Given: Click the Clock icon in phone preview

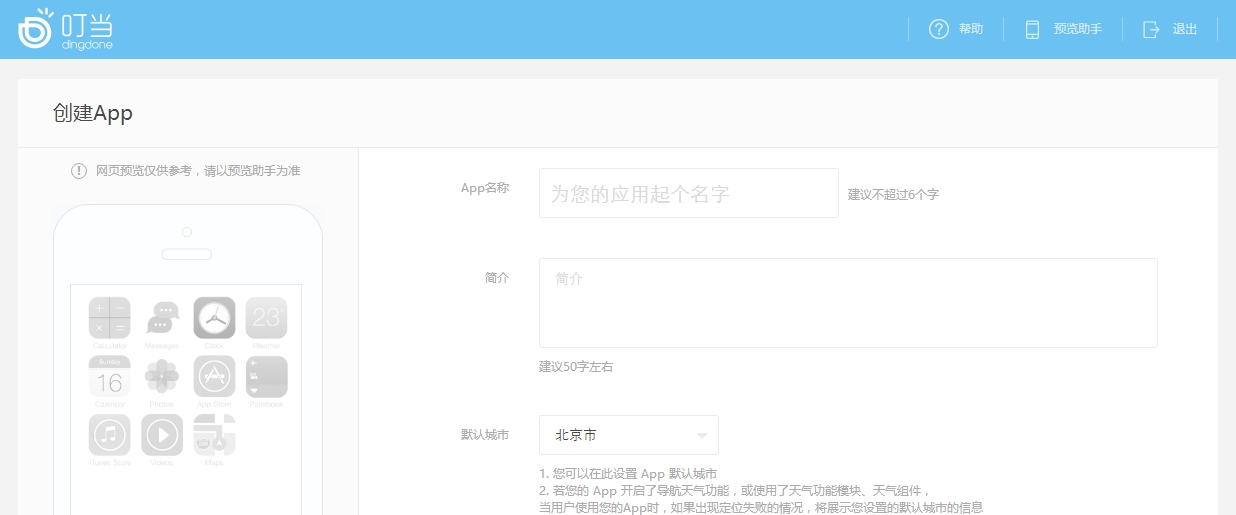Looking at the screenshot, I should (x=214, y=318).
